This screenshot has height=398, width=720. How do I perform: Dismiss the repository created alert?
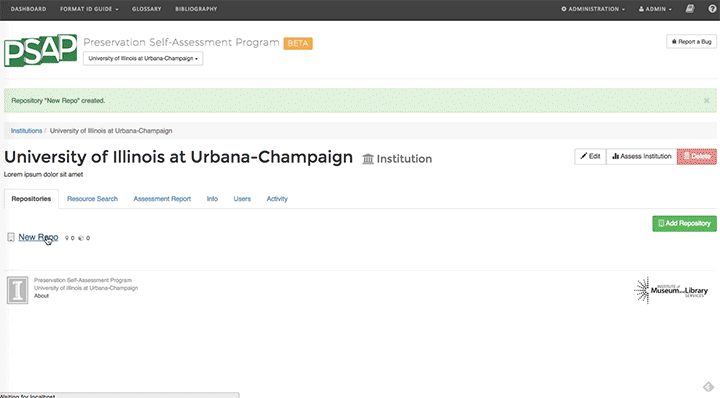click(x=707, y=101)
